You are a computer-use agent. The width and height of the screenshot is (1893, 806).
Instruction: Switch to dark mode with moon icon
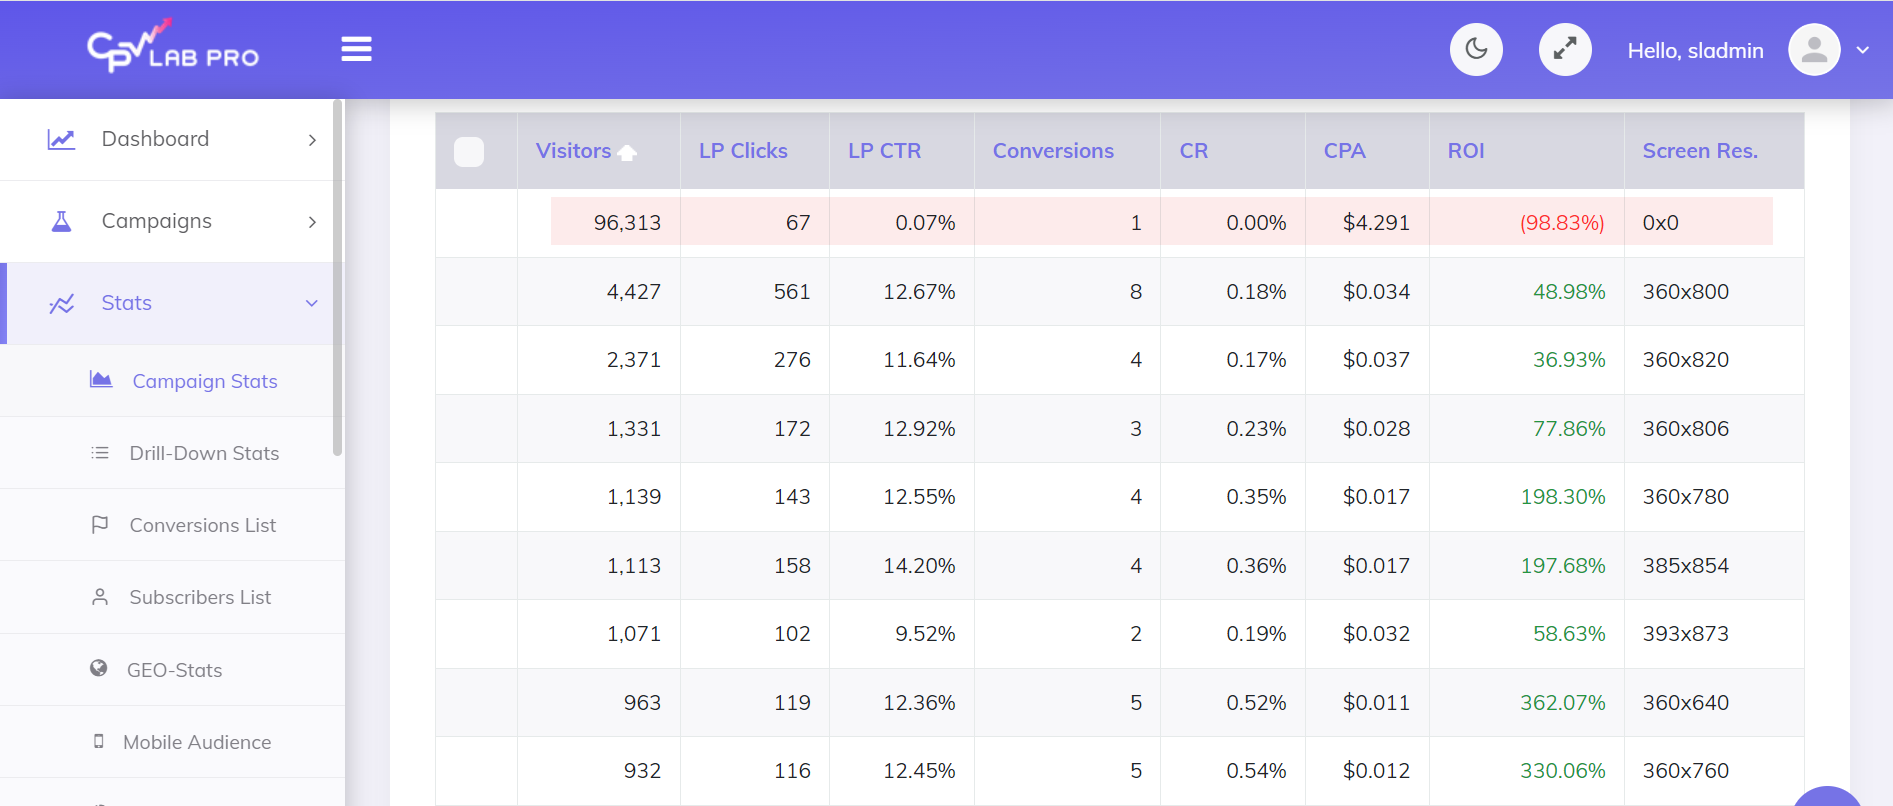tap(1476, 49)
